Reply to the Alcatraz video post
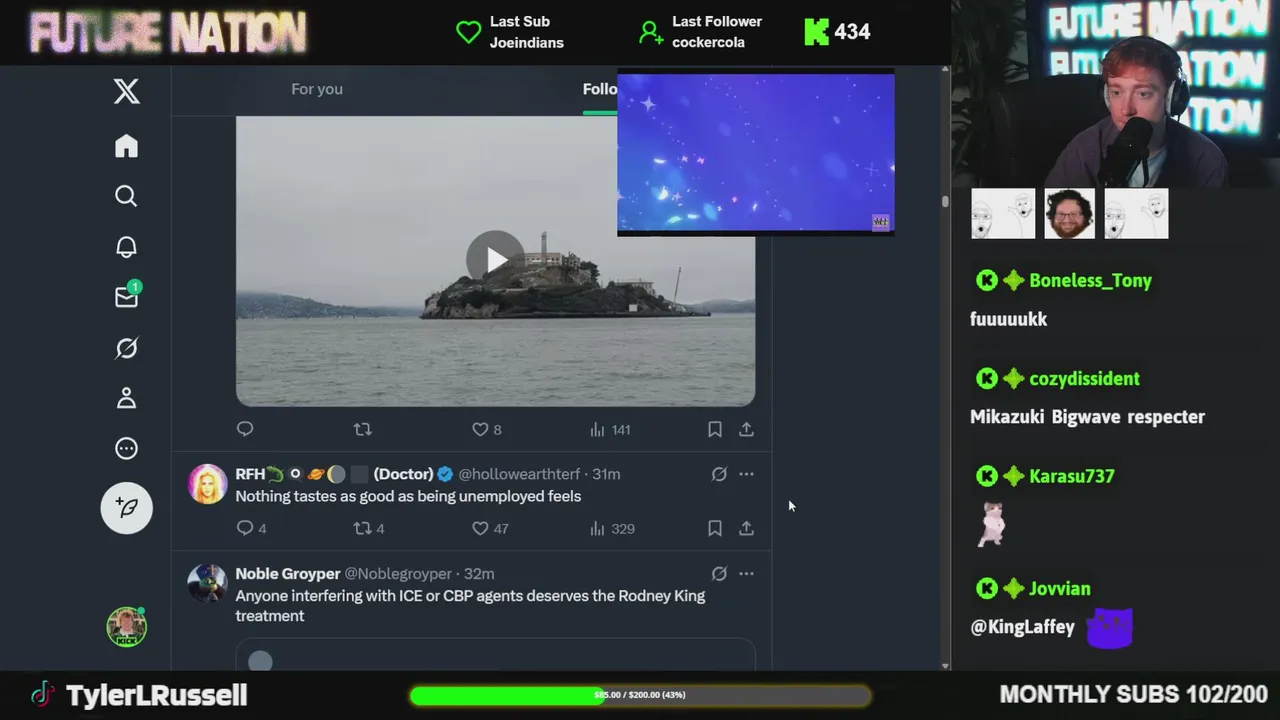Viewport: 1280px width, 720px height. (x=245, y=429)
